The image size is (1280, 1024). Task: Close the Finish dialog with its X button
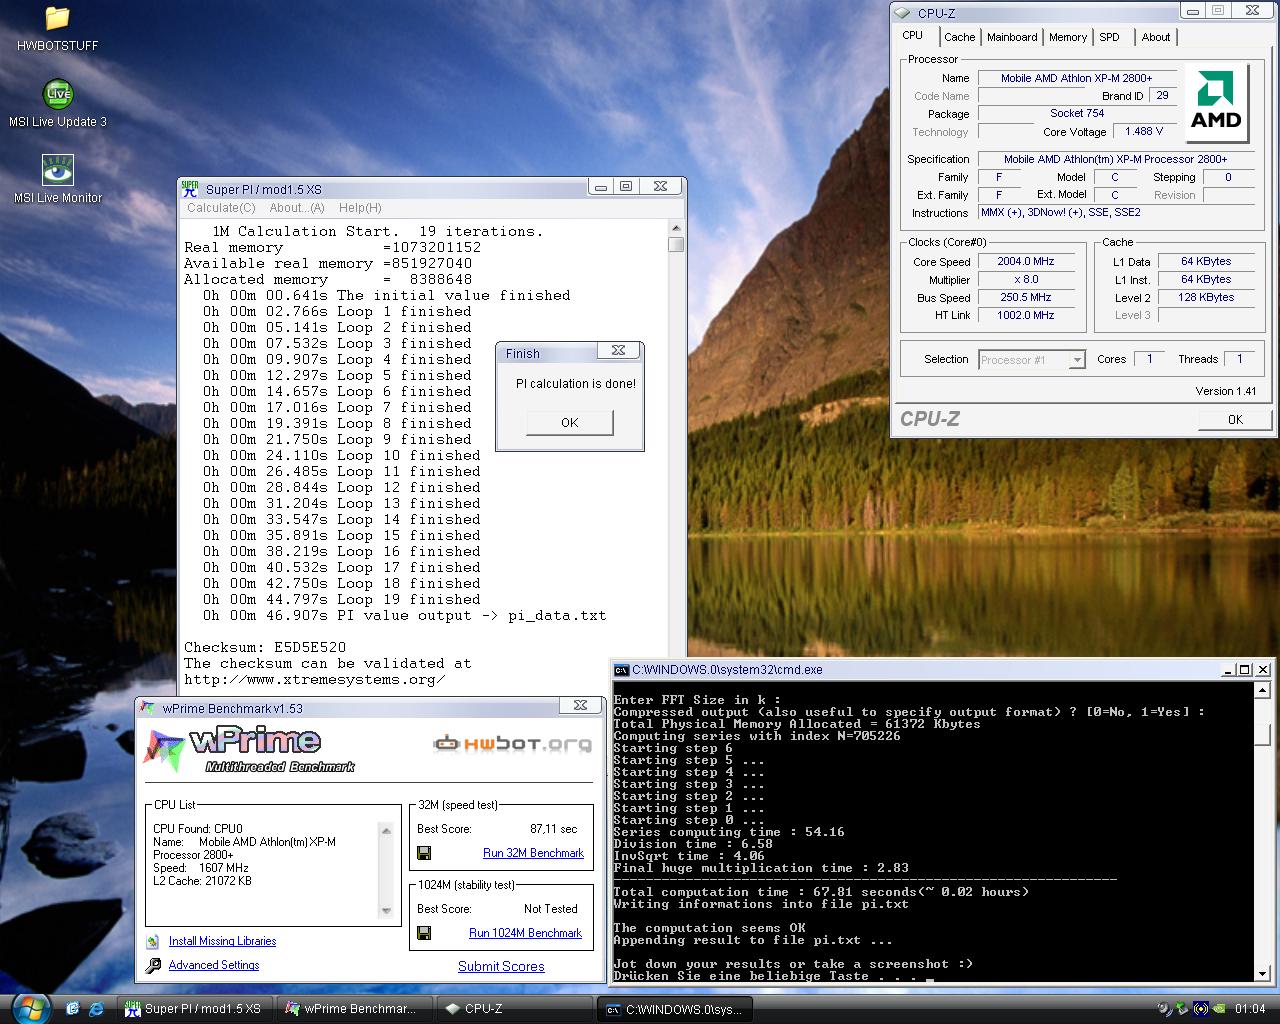coord(618,352)
